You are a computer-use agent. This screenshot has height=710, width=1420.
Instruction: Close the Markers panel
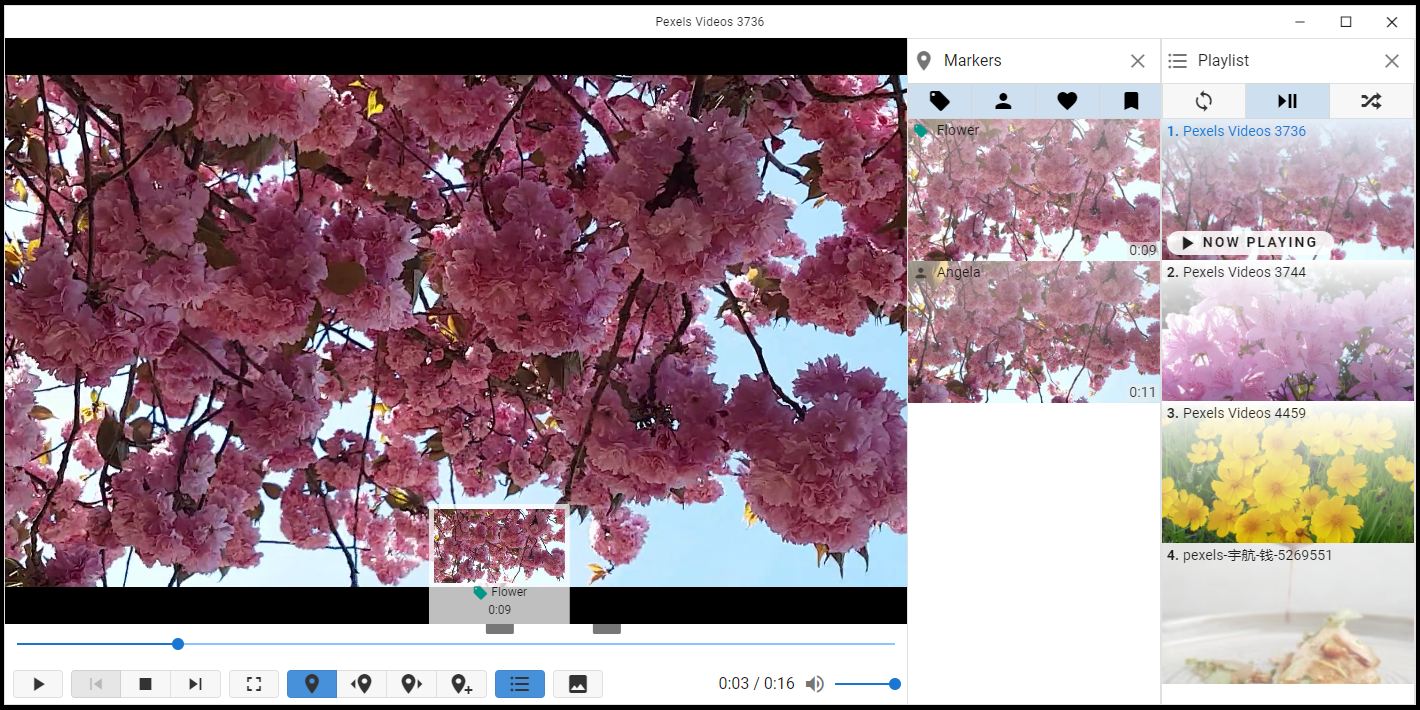coord(1137,61)
